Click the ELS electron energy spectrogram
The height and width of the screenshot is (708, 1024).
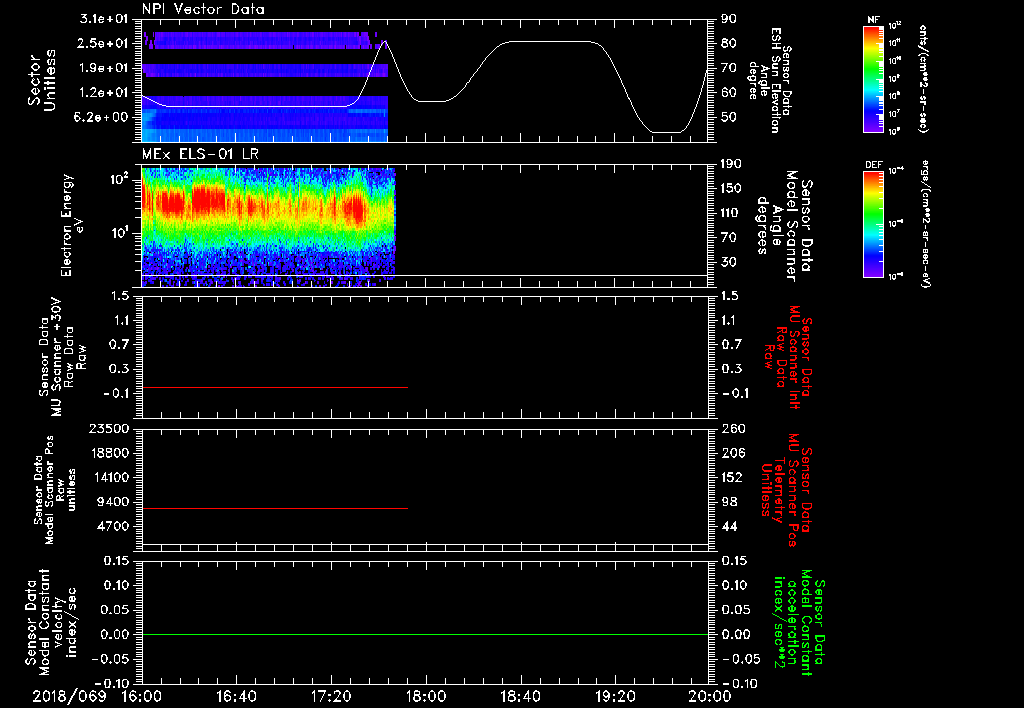[x=268, y=227]
